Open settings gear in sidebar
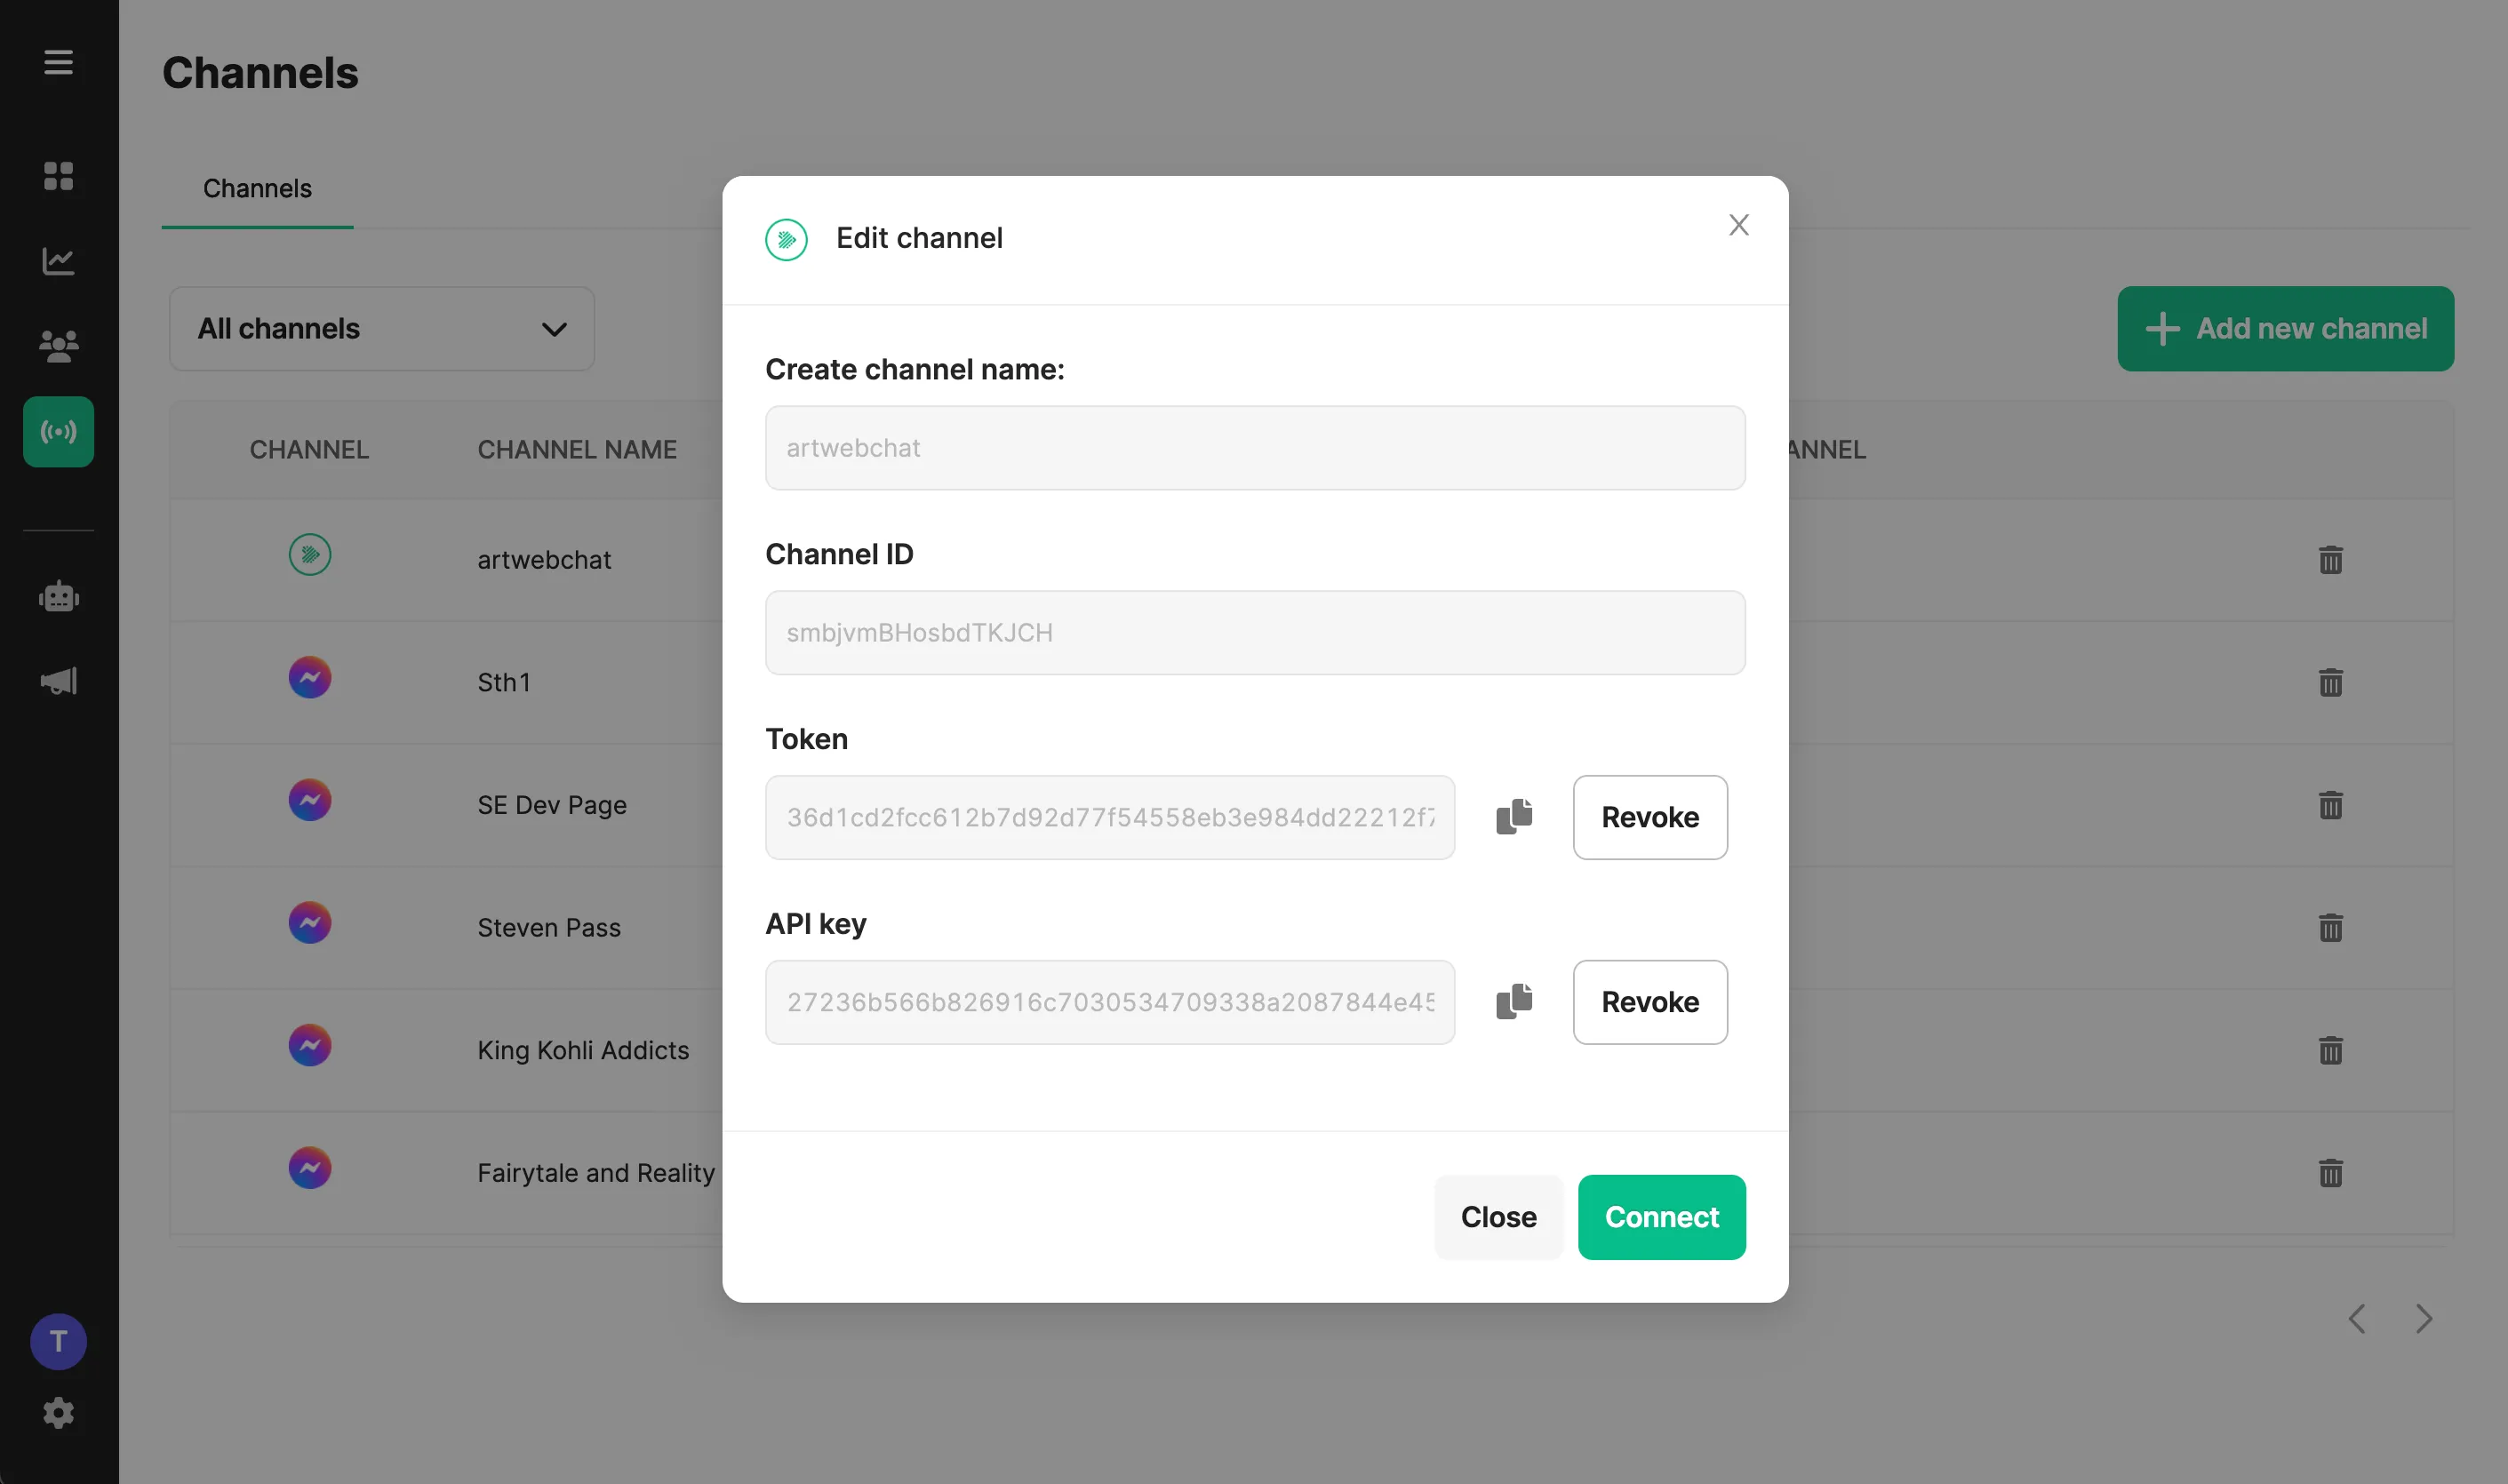This screenshot has height=1484, width=2508. (x=58, y=1413)
